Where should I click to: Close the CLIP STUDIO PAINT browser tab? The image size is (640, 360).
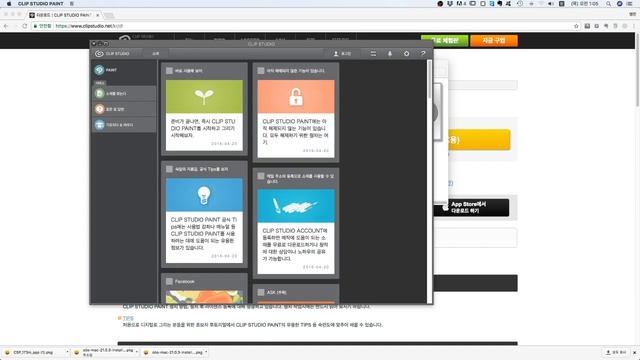97,15
